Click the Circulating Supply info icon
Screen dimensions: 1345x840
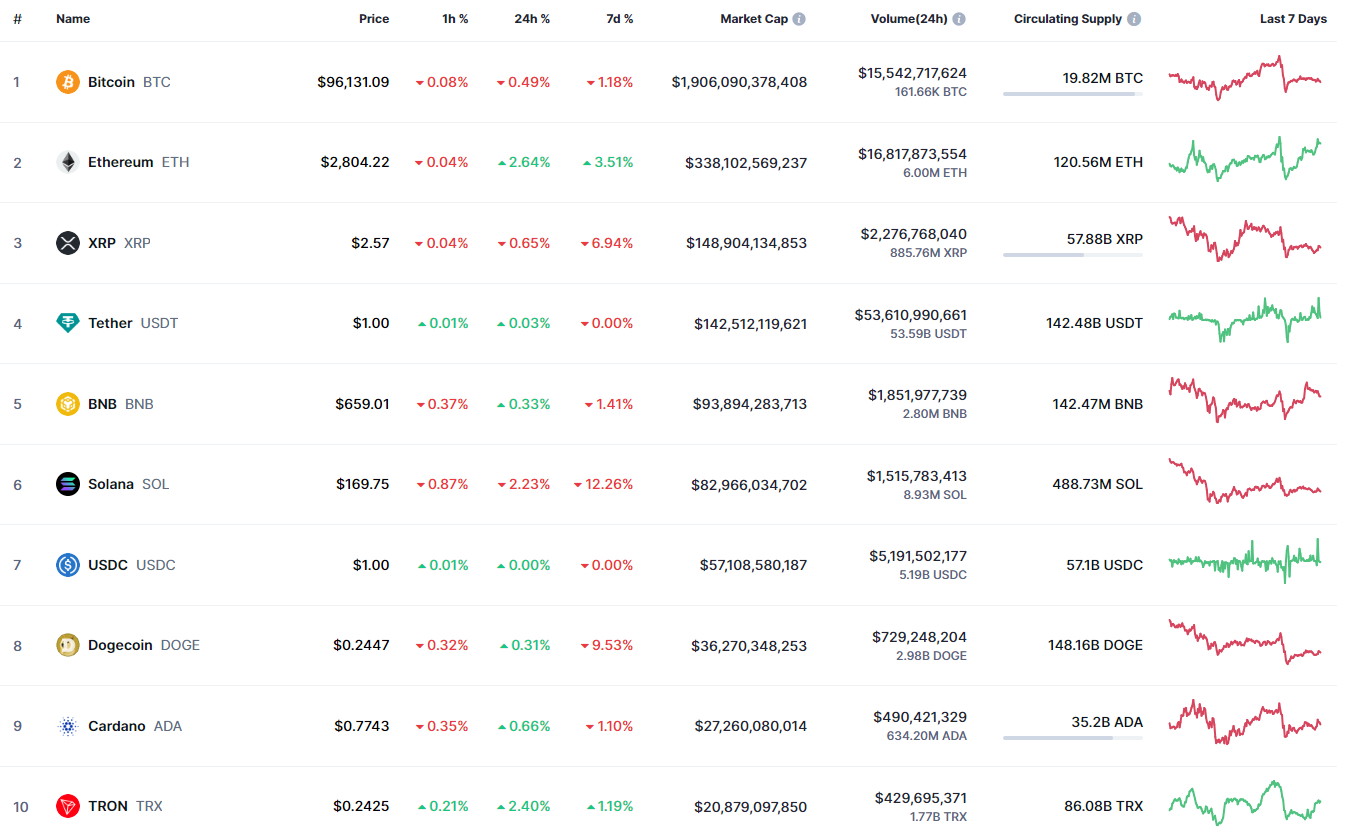tap(1133, 19)
